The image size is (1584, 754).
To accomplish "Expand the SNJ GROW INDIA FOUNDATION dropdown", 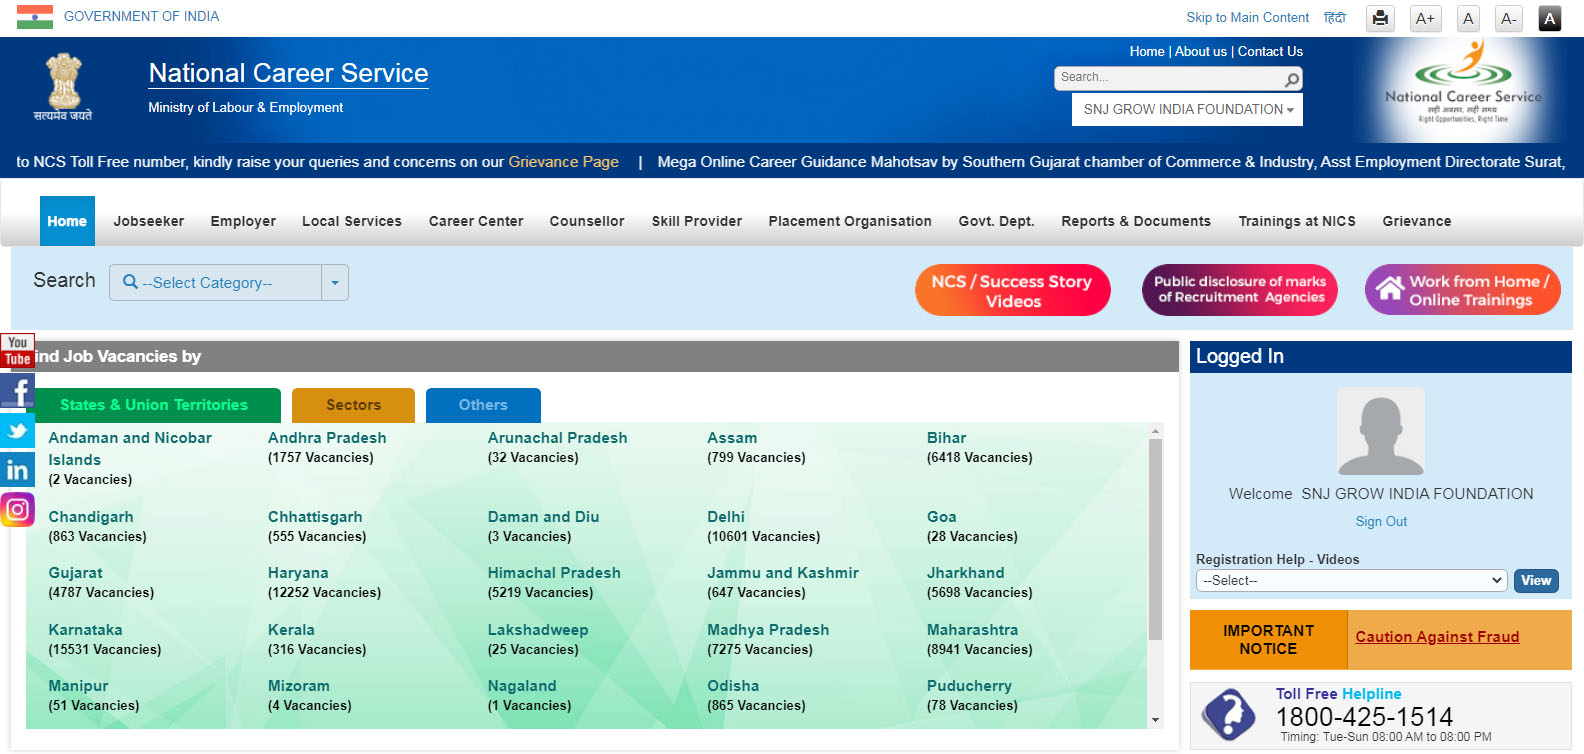I will (x=1188, y=110).
